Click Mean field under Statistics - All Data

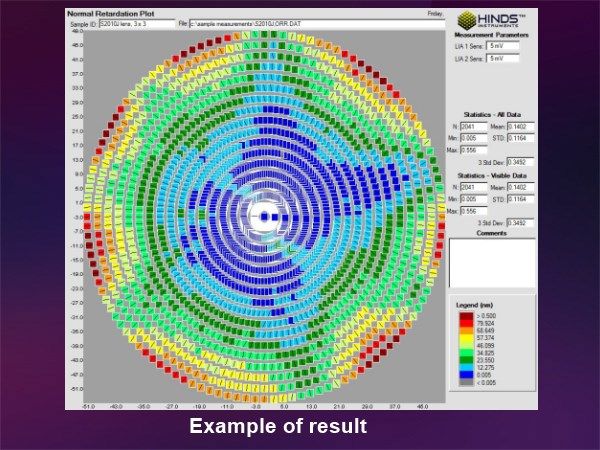coord(520,127)
